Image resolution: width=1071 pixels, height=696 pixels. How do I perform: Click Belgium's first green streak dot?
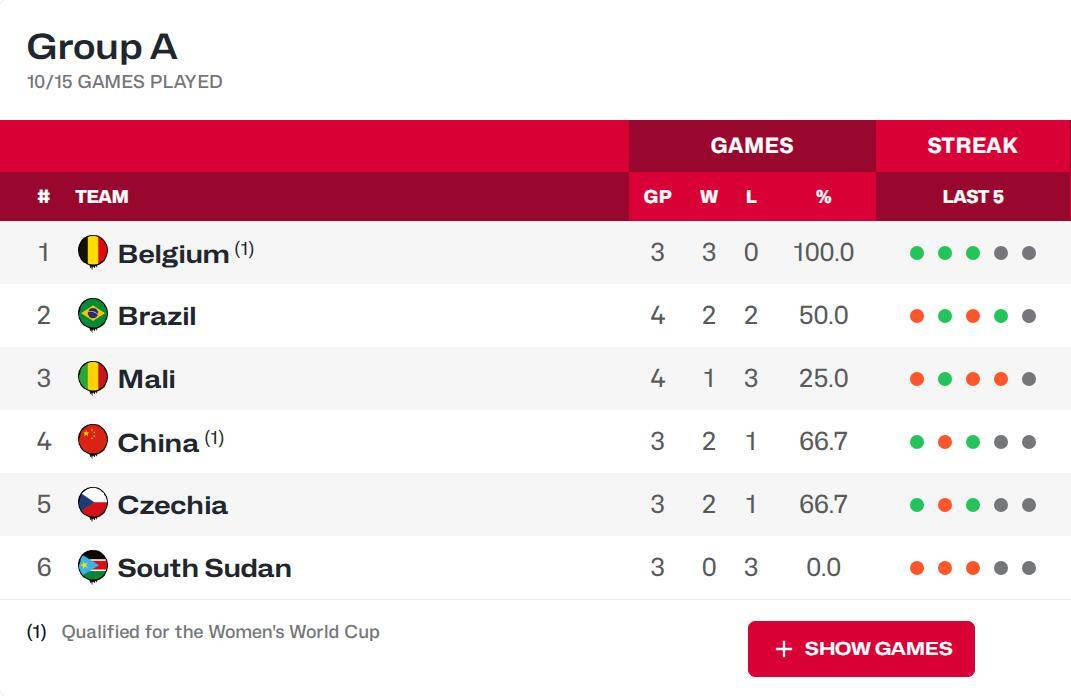[917, 253]
